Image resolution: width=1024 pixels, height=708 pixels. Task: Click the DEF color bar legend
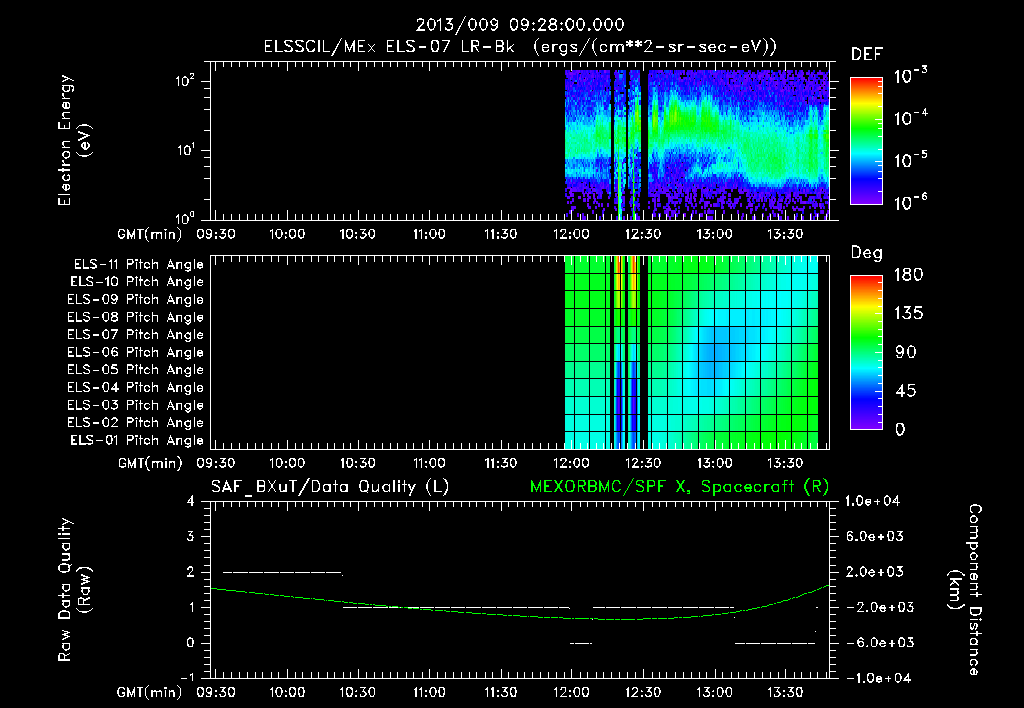[x=866, y=140]
